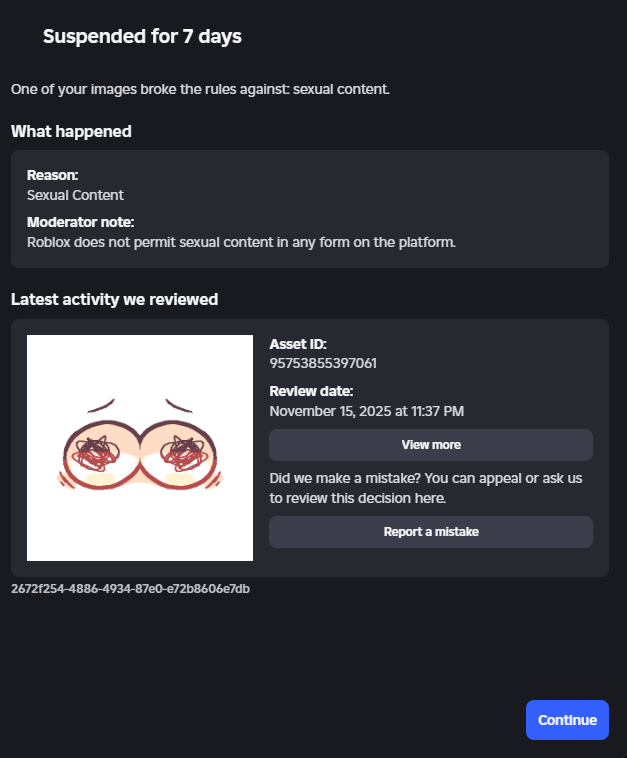Image resolution: width=627 pixels, height=758 pixels.
Task: Click the 'Reason:' label
Action: (52, 175)
